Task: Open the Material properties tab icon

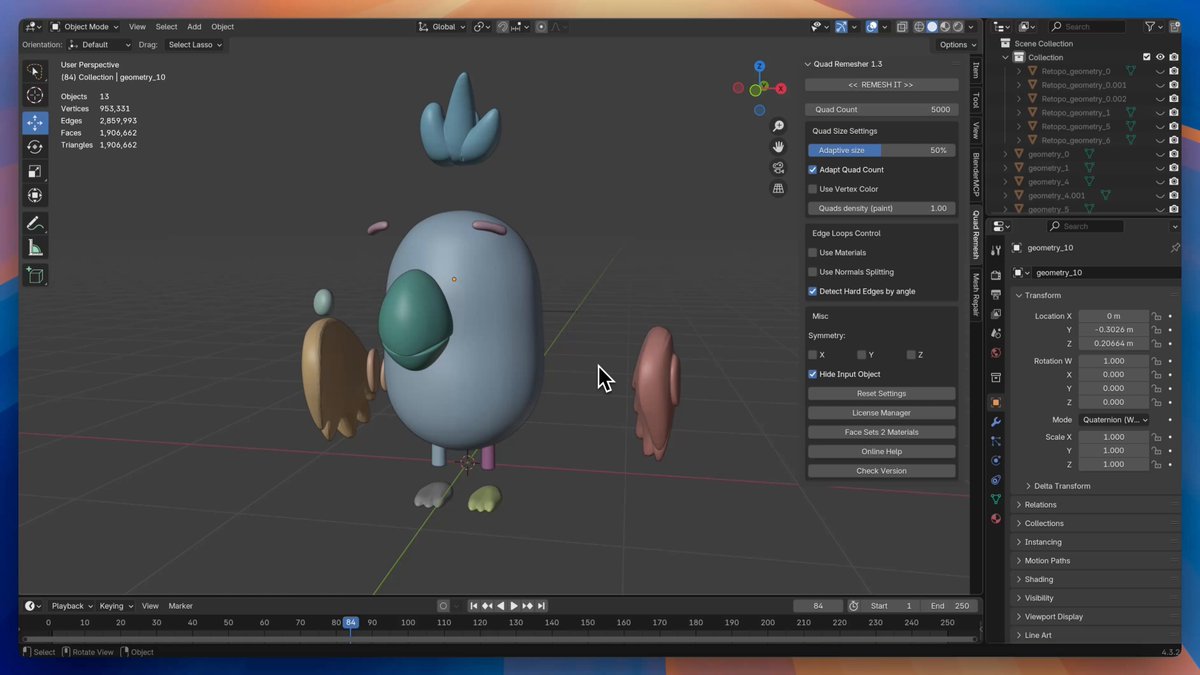Action: point(995,518)
